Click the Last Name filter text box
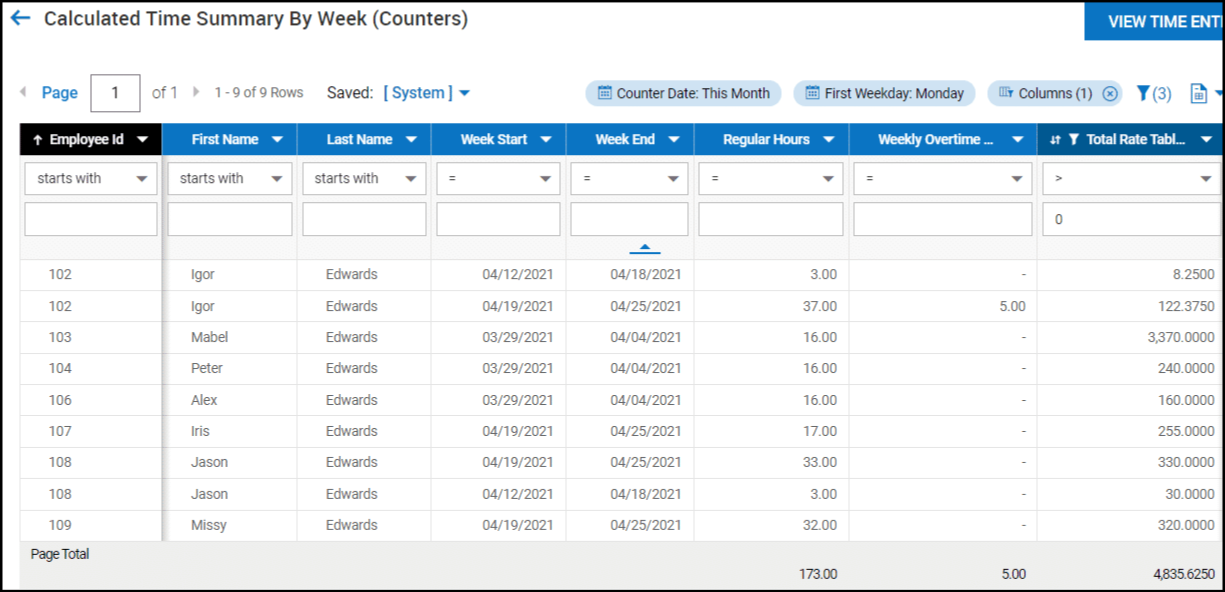Image resolution: width=1225 pixels, height=592 pixels. coord(364,219)
